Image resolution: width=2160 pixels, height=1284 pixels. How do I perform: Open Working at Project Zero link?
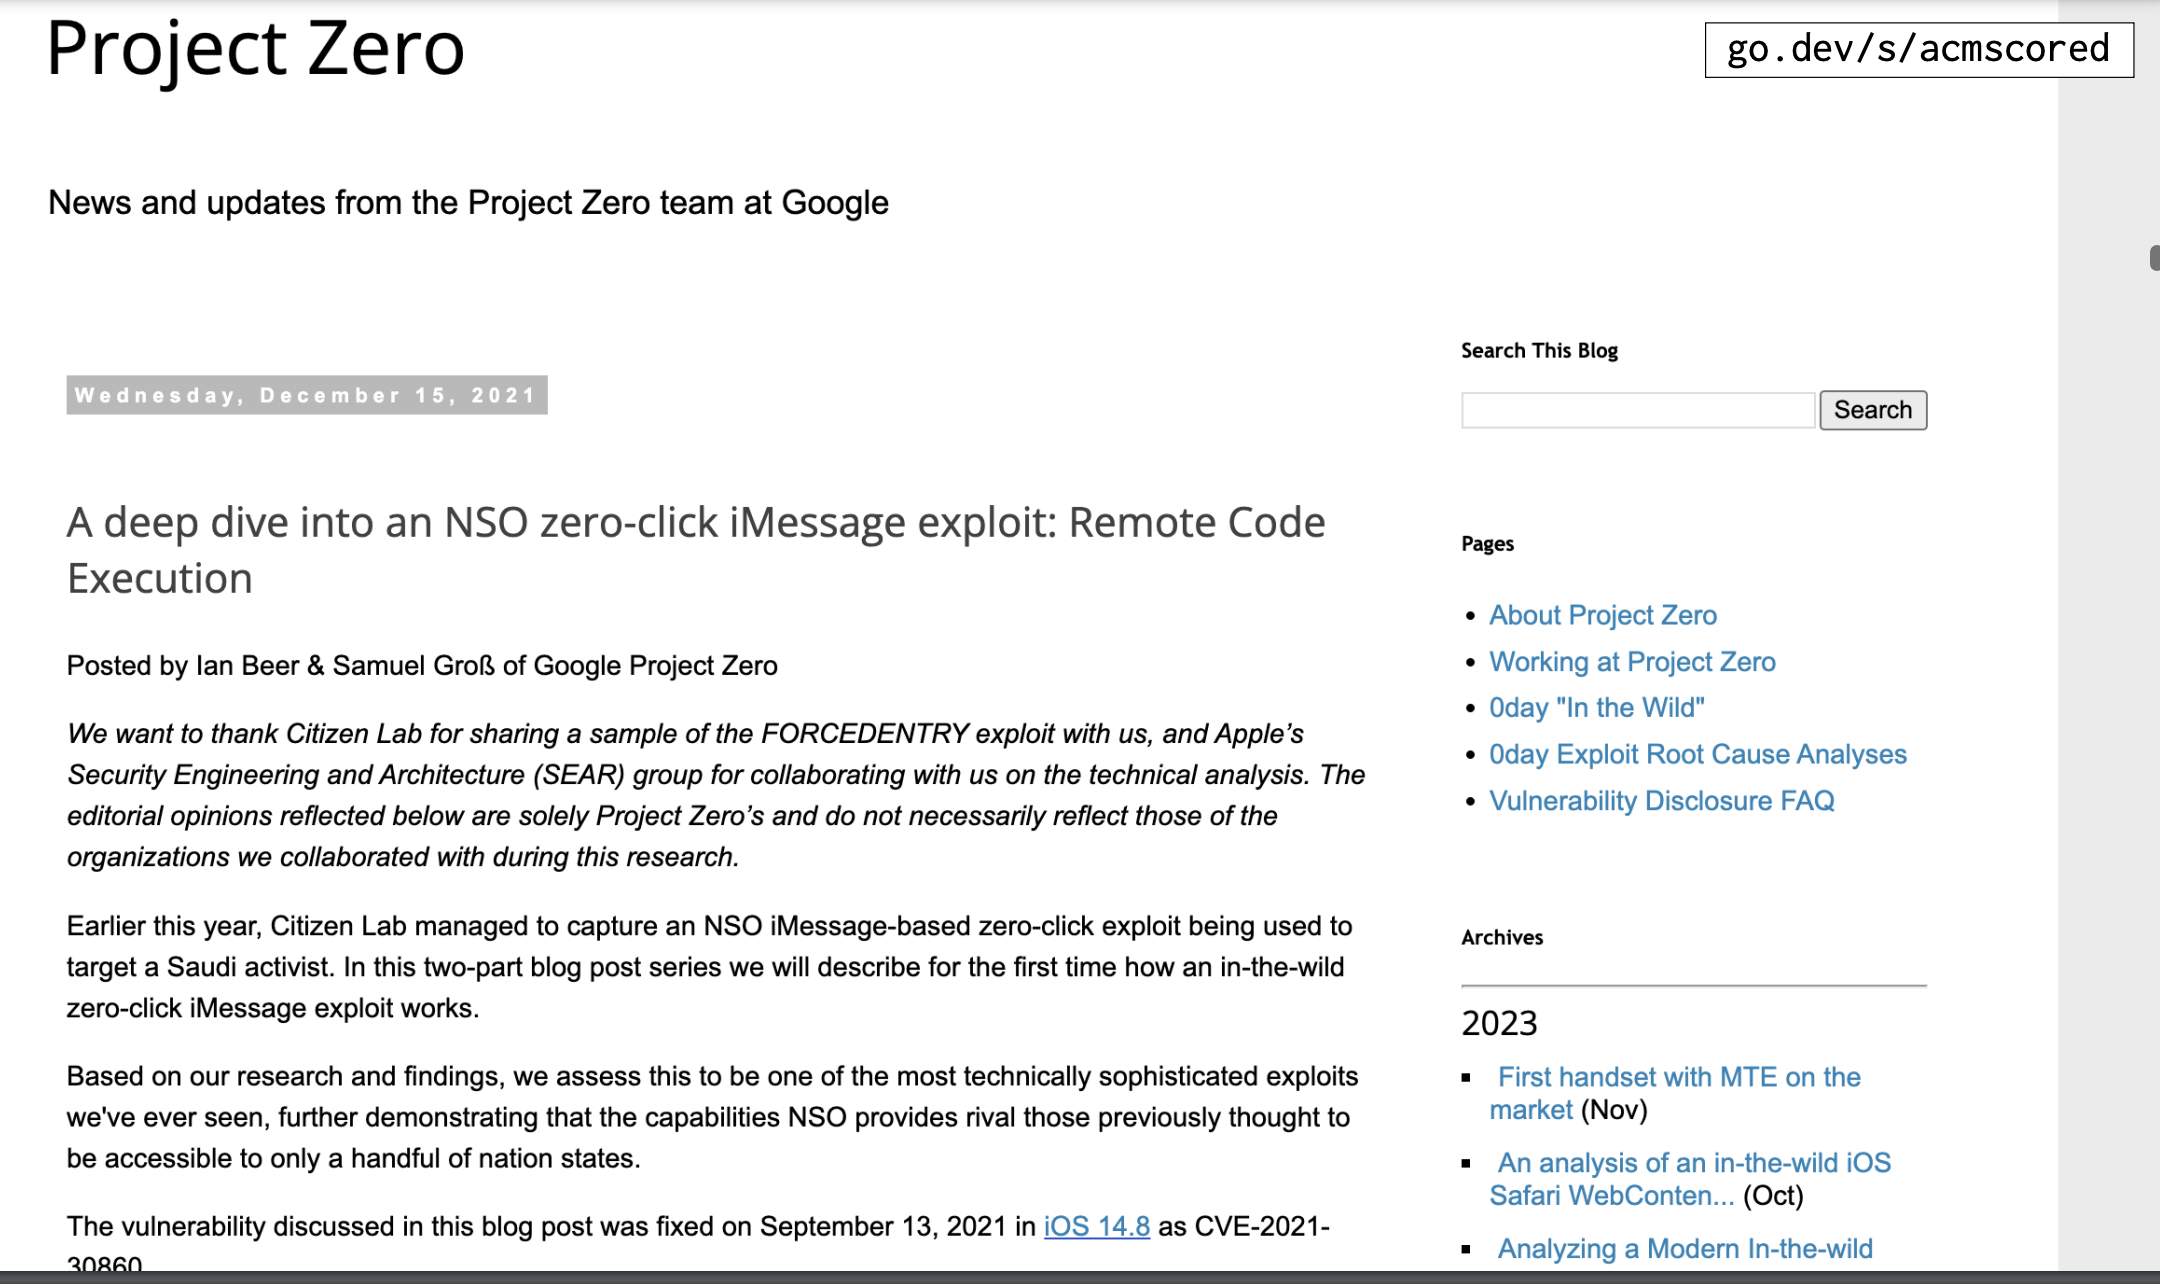click(x=1632, y=662)
